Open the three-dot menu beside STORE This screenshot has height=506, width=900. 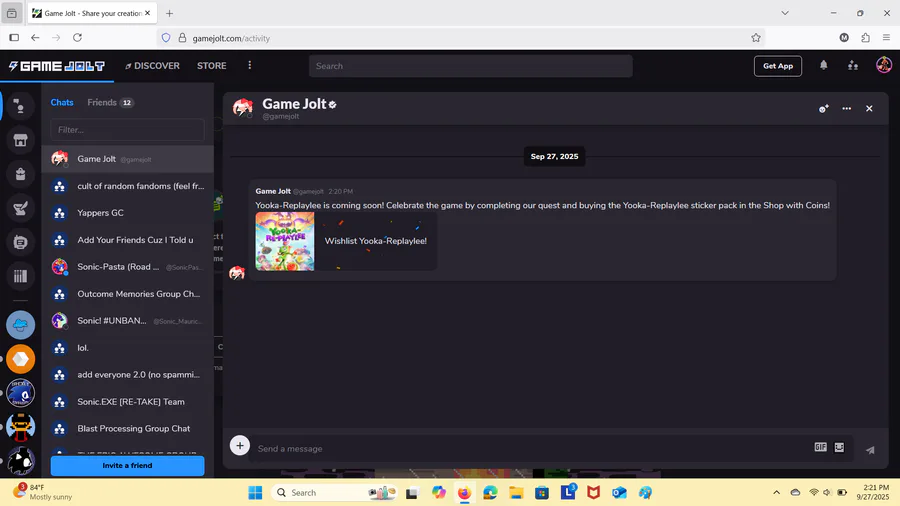click(250, 65)
